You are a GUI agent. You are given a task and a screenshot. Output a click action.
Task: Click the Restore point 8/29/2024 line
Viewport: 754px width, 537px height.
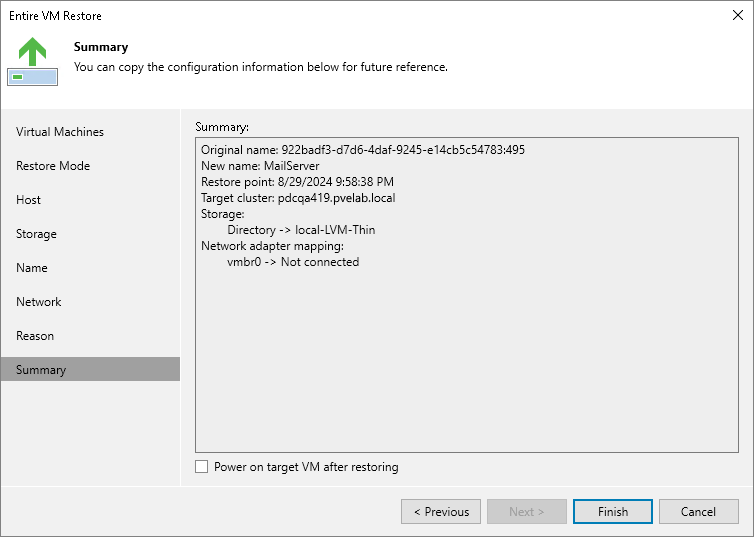point(297,182)
